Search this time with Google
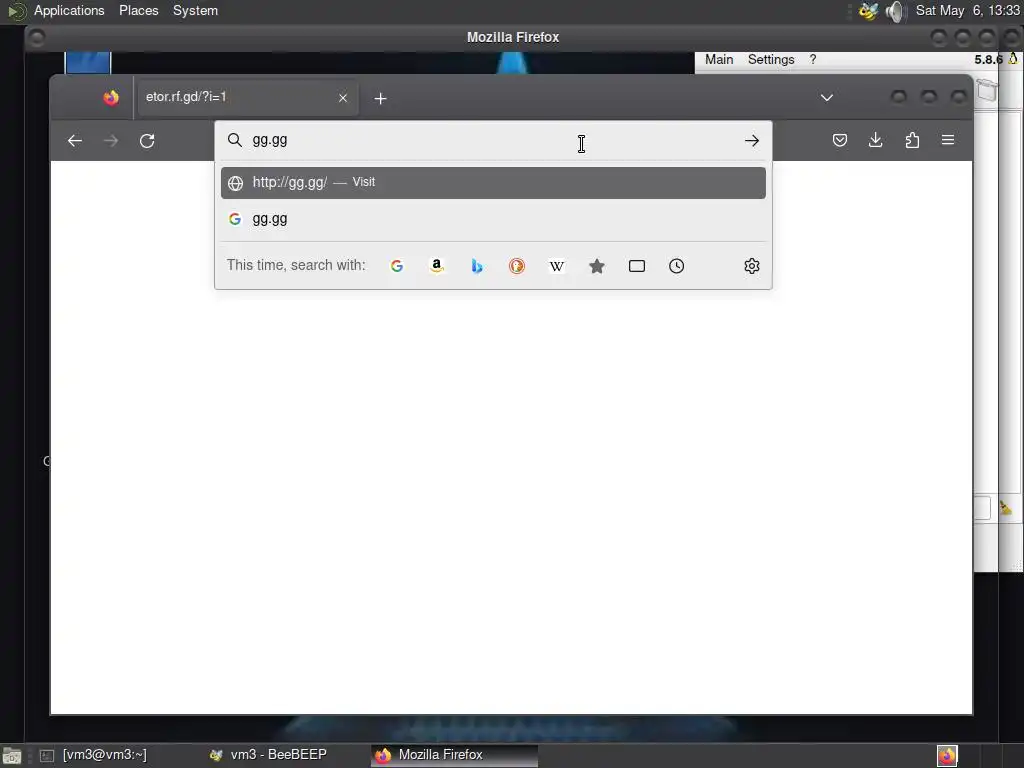The image size is (1024, 768). click(x=396, y=266)
